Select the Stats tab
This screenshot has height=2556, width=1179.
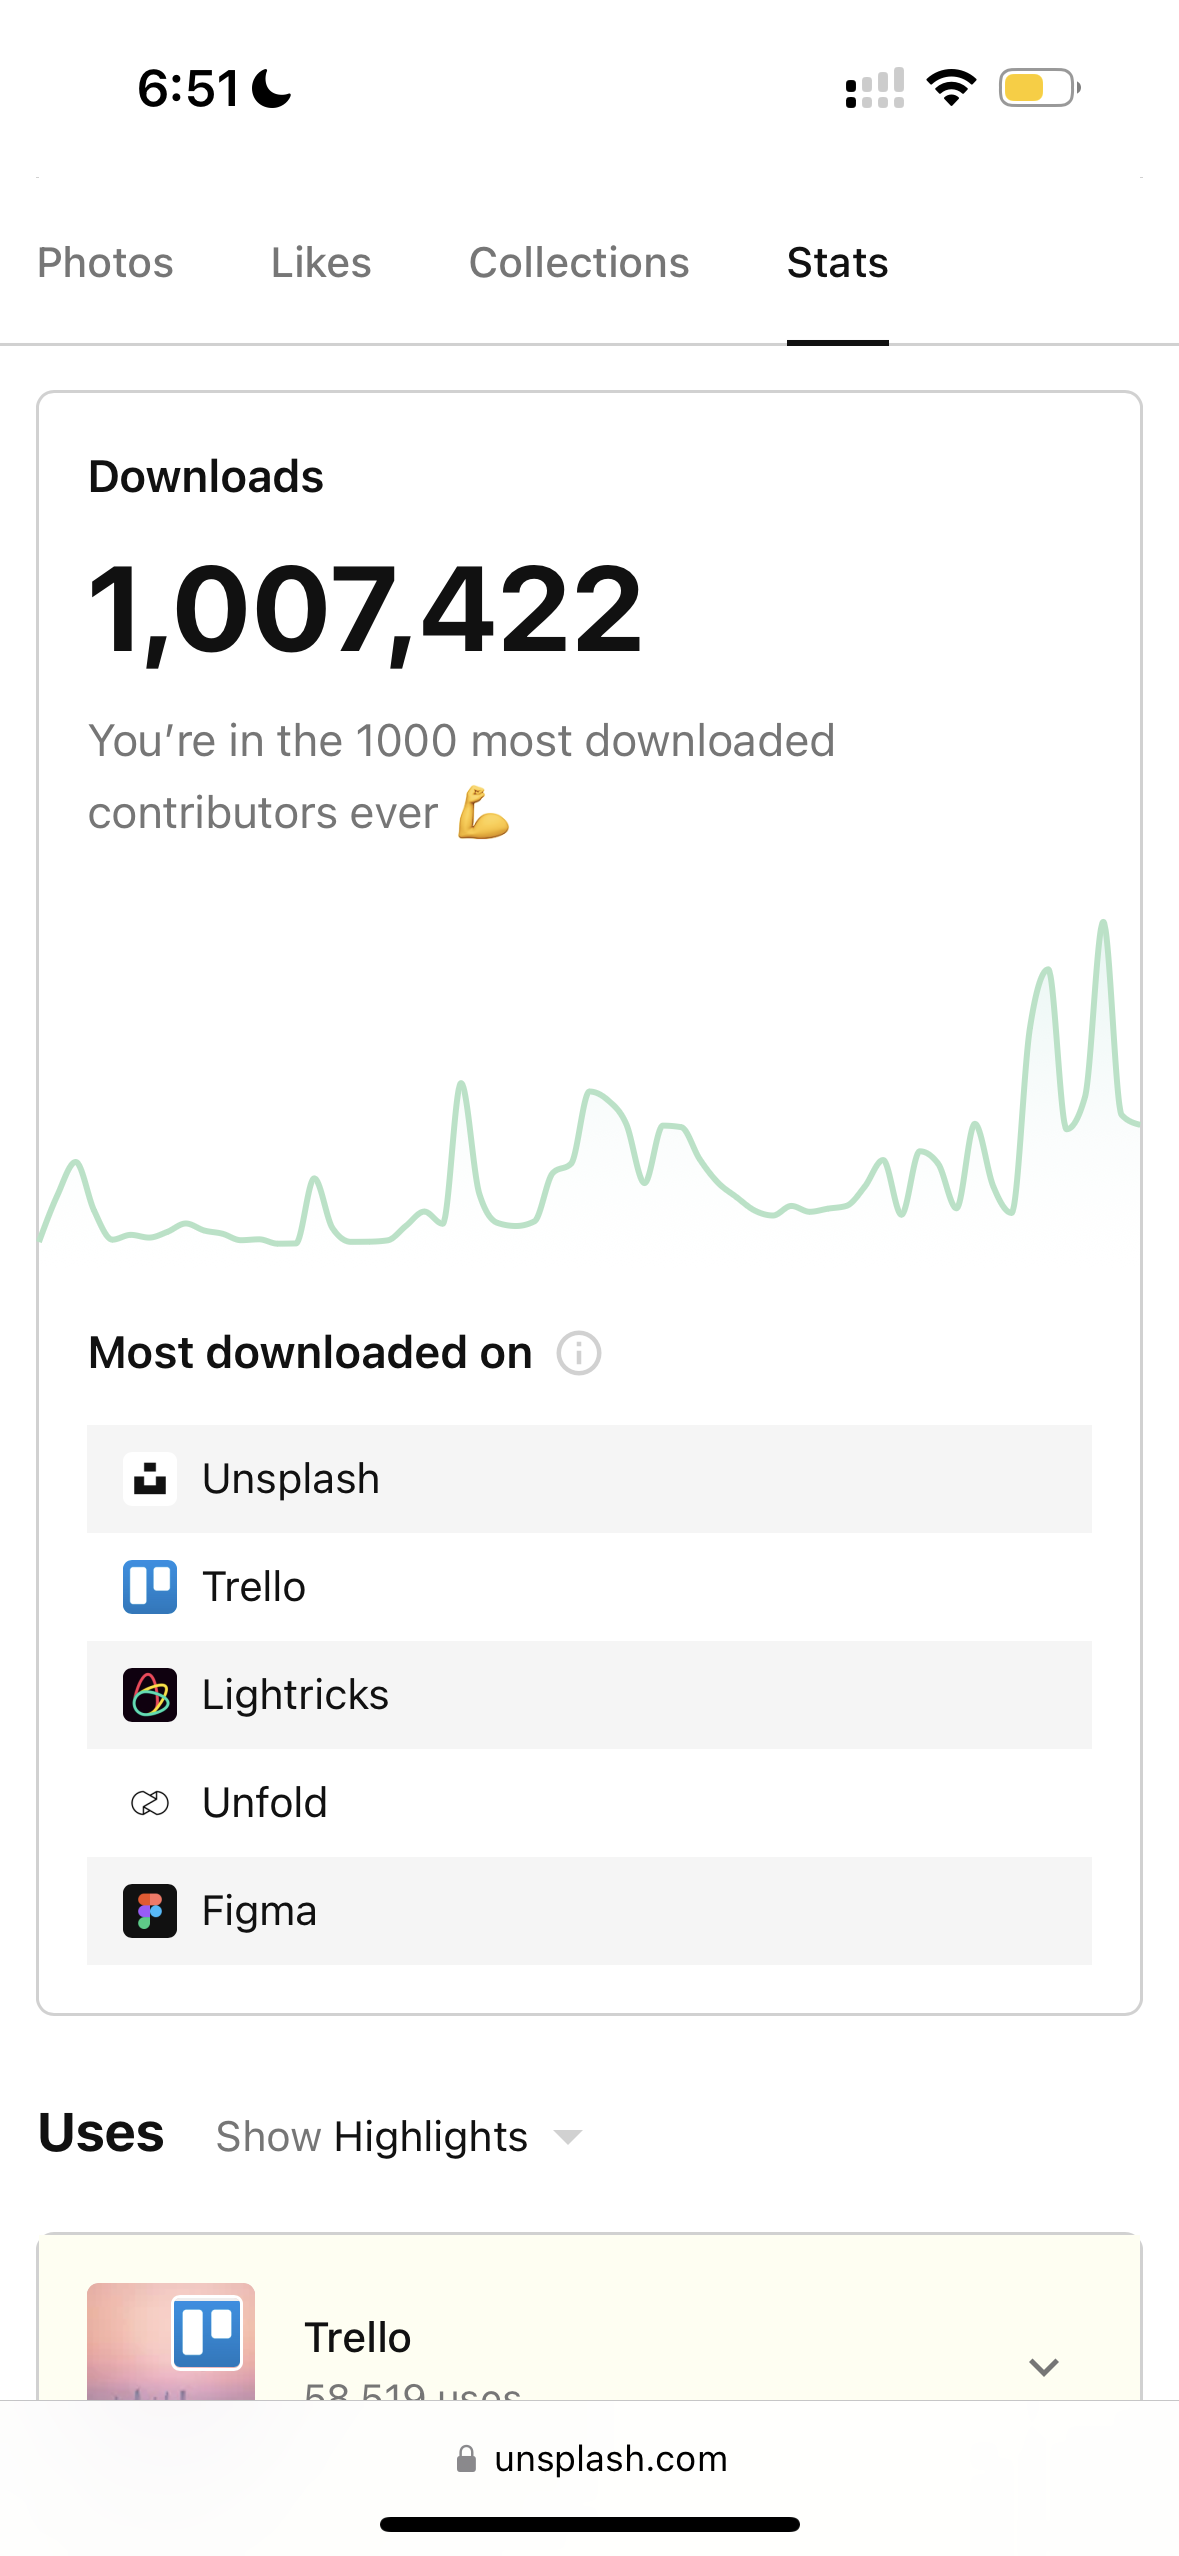coord(837,263)
